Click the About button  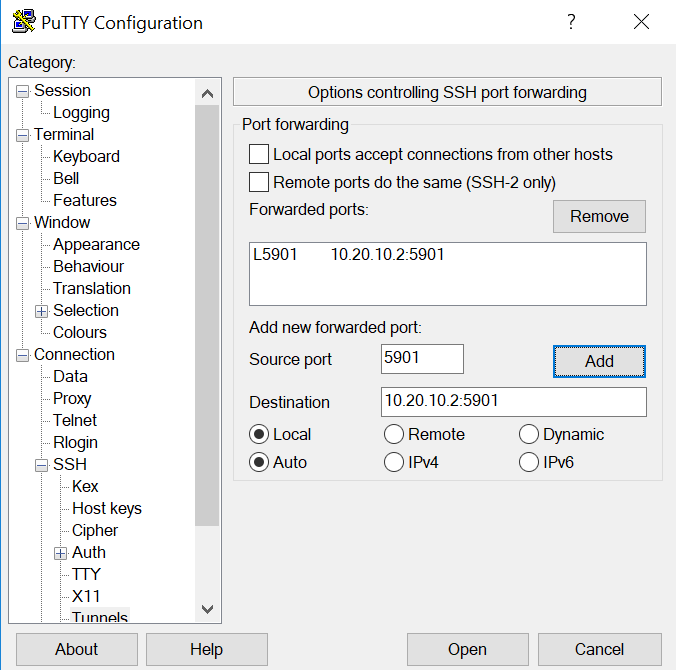(77, 649)
